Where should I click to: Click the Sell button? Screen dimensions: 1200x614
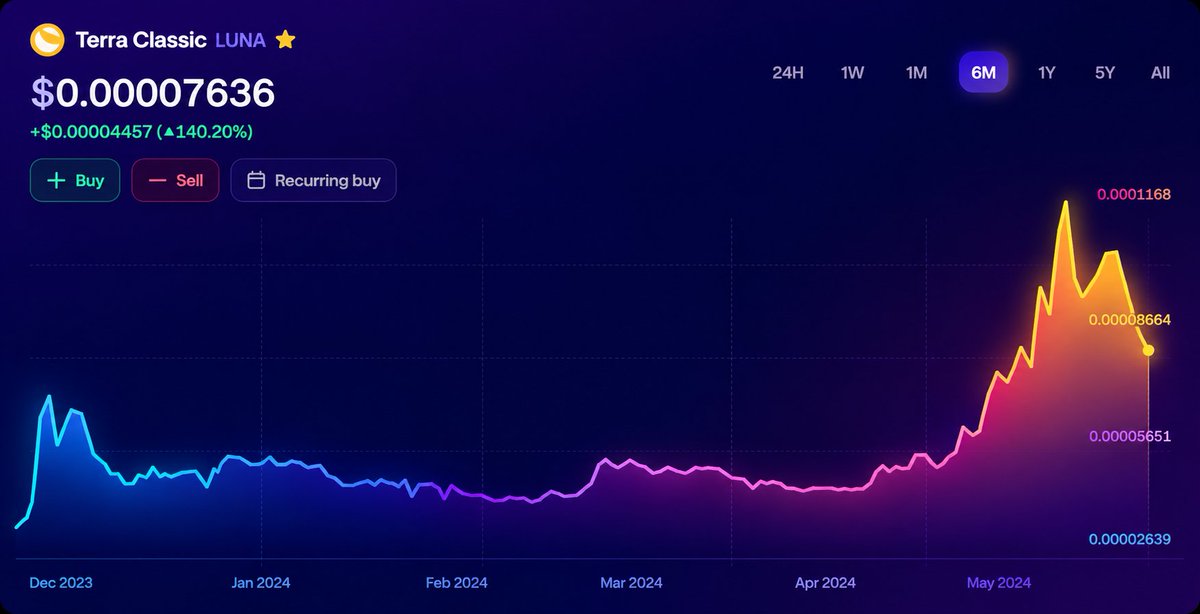175,180
